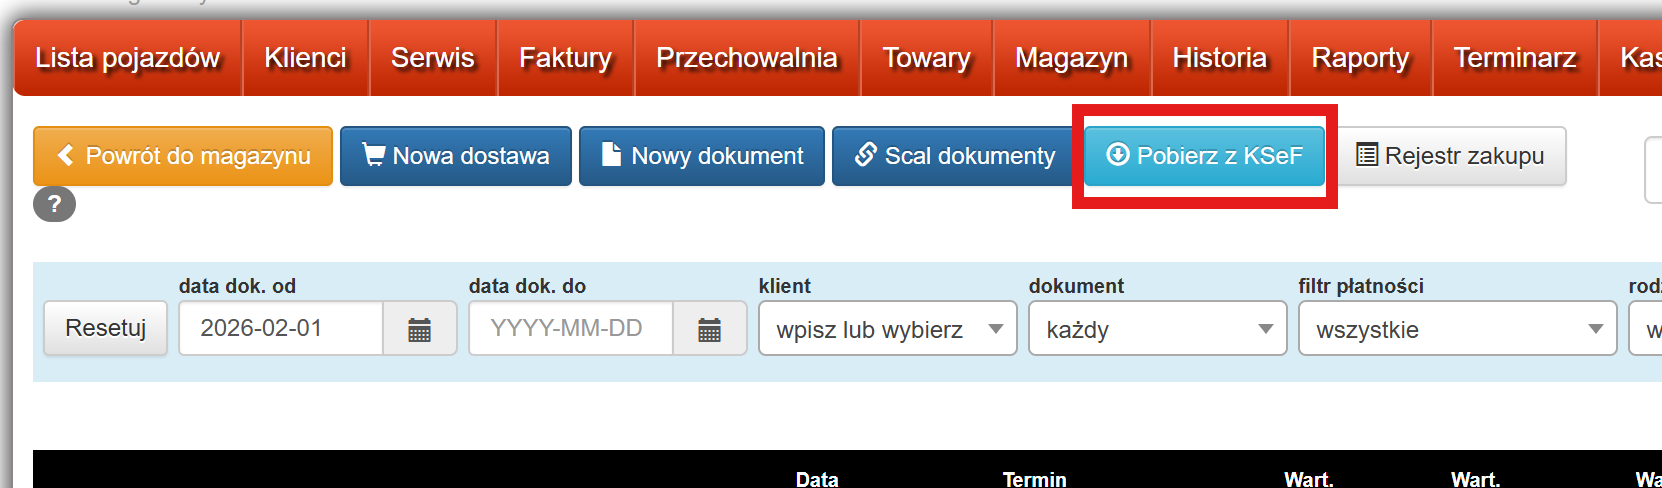Click Pobierz z KSeF download button
Image resolution: width=1662 pixels, height=488 pixels.
(x=1204, y=156)
